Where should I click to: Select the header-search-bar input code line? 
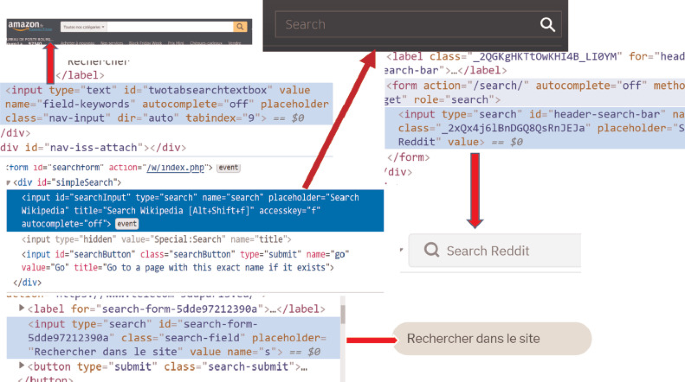pos(535,128)
